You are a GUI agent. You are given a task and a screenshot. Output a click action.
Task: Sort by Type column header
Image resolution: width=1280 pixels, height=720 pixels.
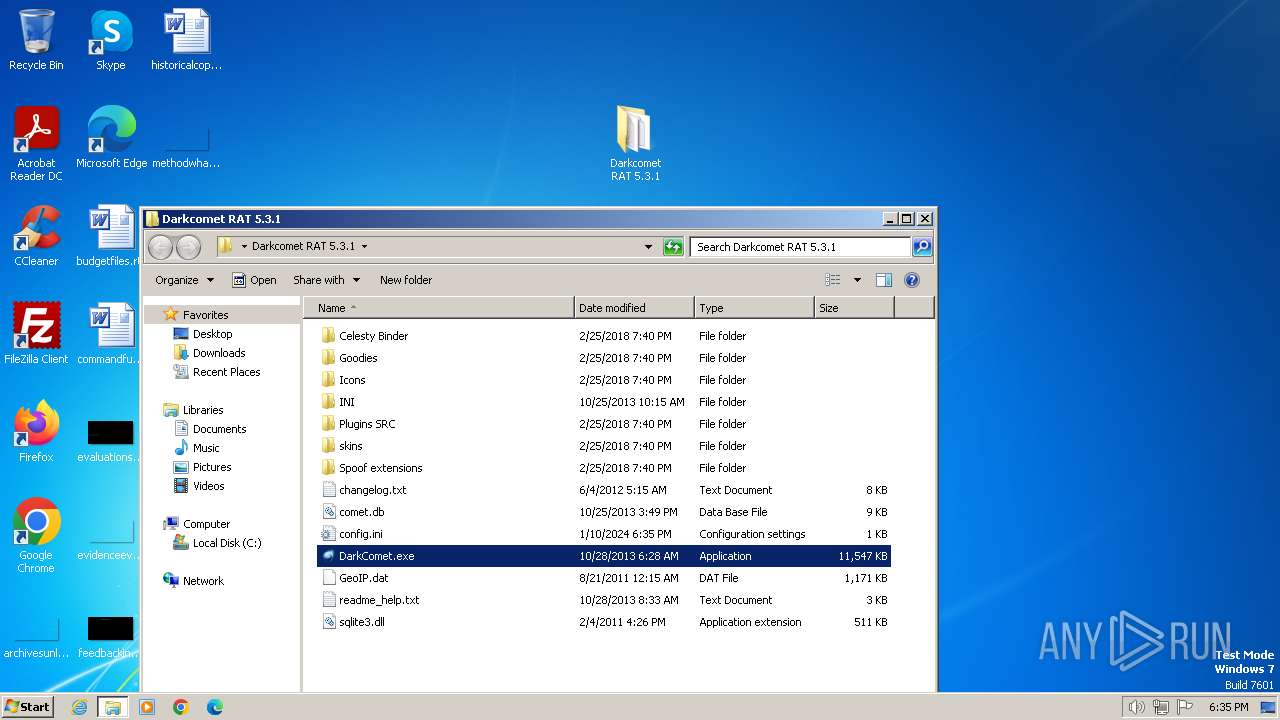tap(754, 308)
